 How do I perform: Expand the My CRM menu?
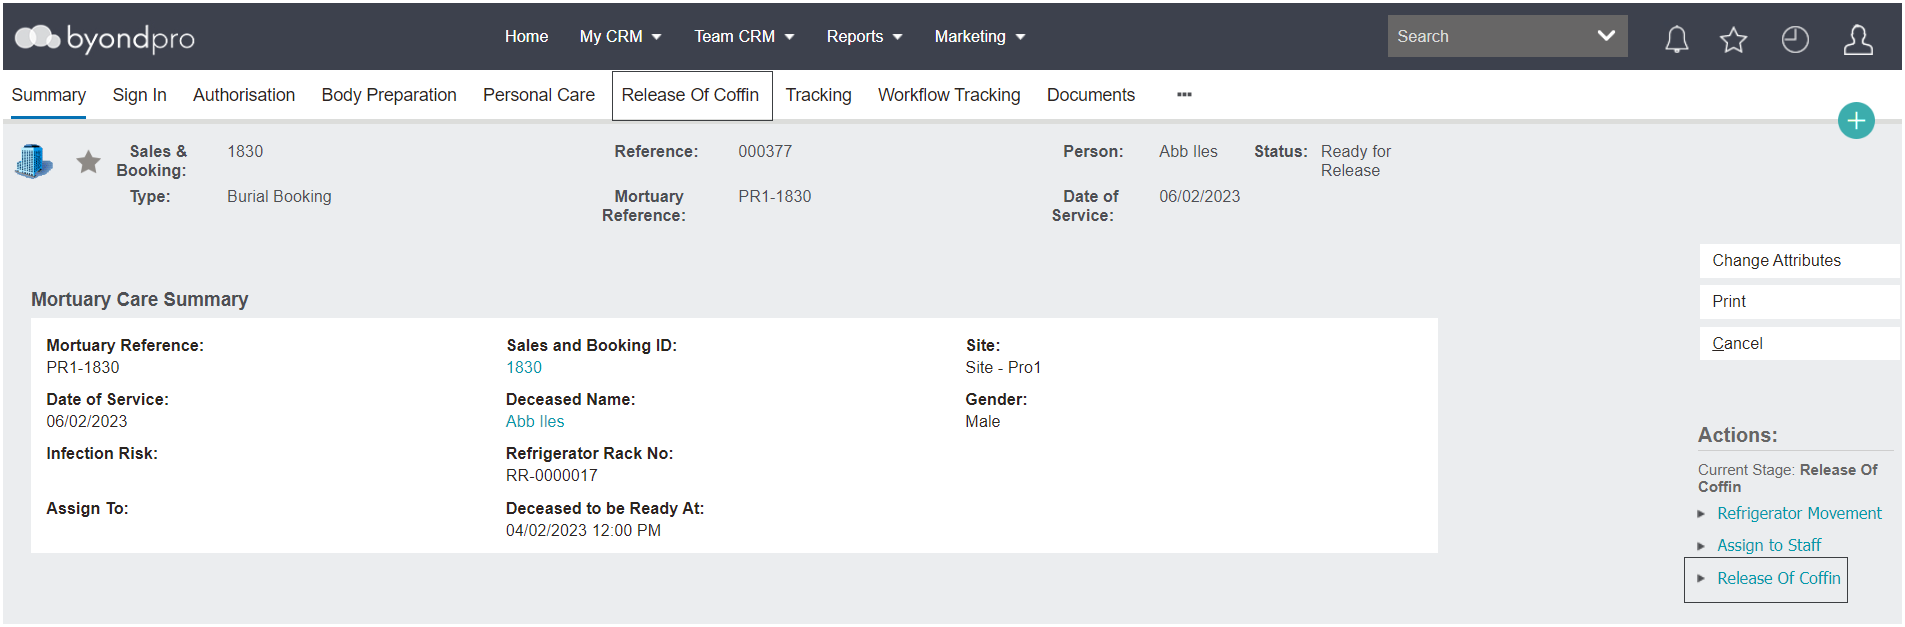coord(620,36)
